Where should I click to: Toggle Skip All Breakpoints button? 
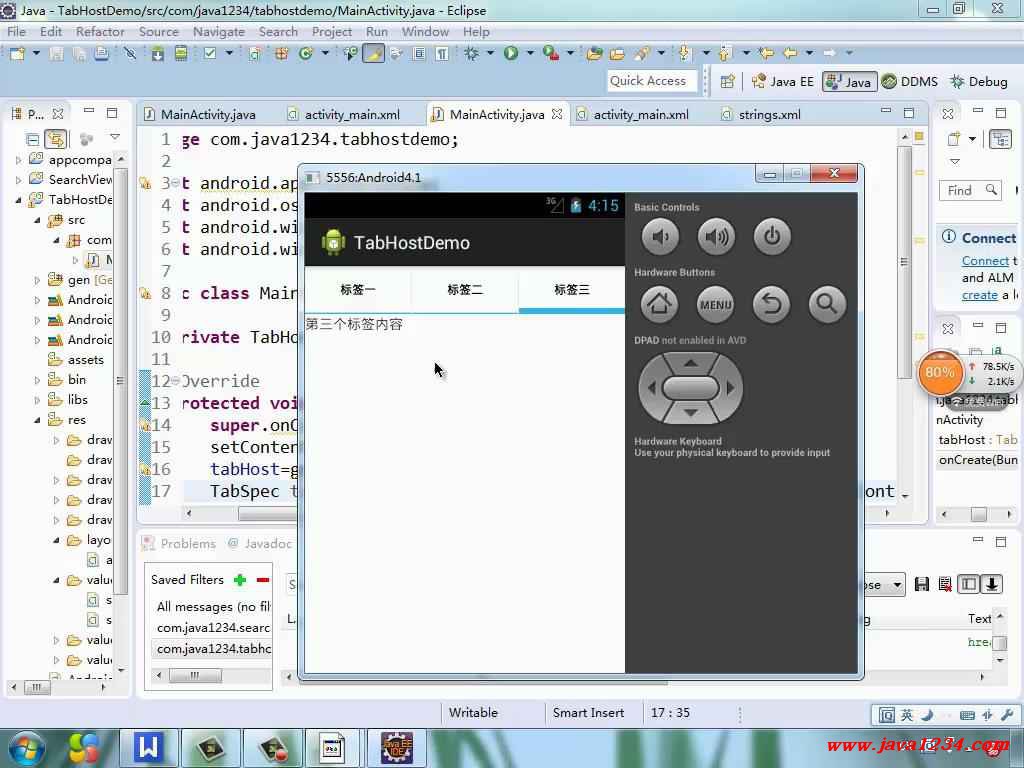pos(130,53)
